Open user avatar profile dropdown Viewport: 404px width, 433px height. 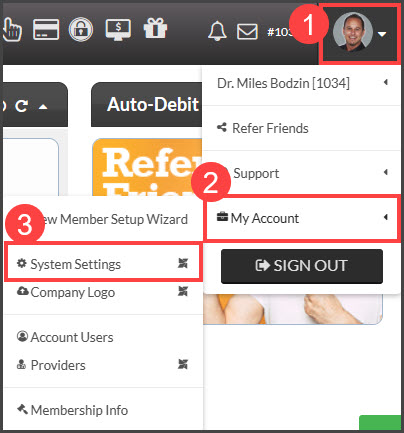[x=359, y=33]
